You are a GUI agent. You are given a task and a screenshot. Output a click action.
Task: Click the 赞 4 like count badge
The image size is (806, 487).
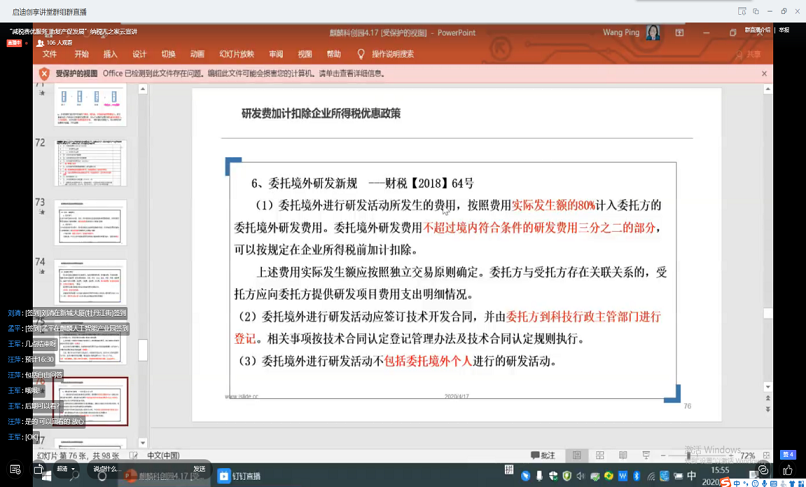787,455
